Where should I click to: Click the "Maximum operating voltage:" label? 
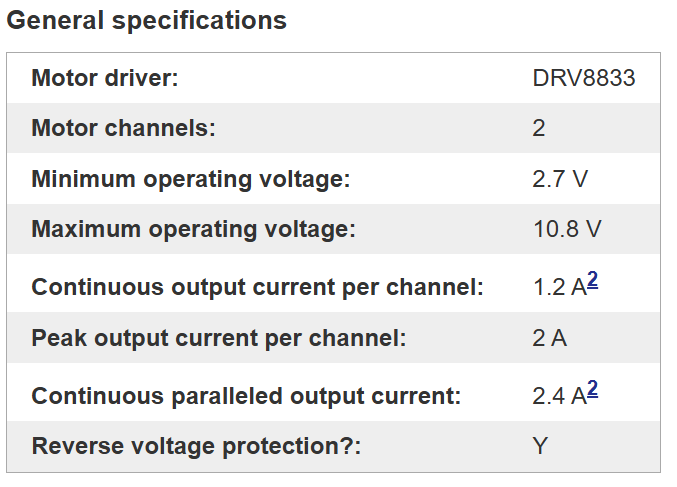click(193, 229)
